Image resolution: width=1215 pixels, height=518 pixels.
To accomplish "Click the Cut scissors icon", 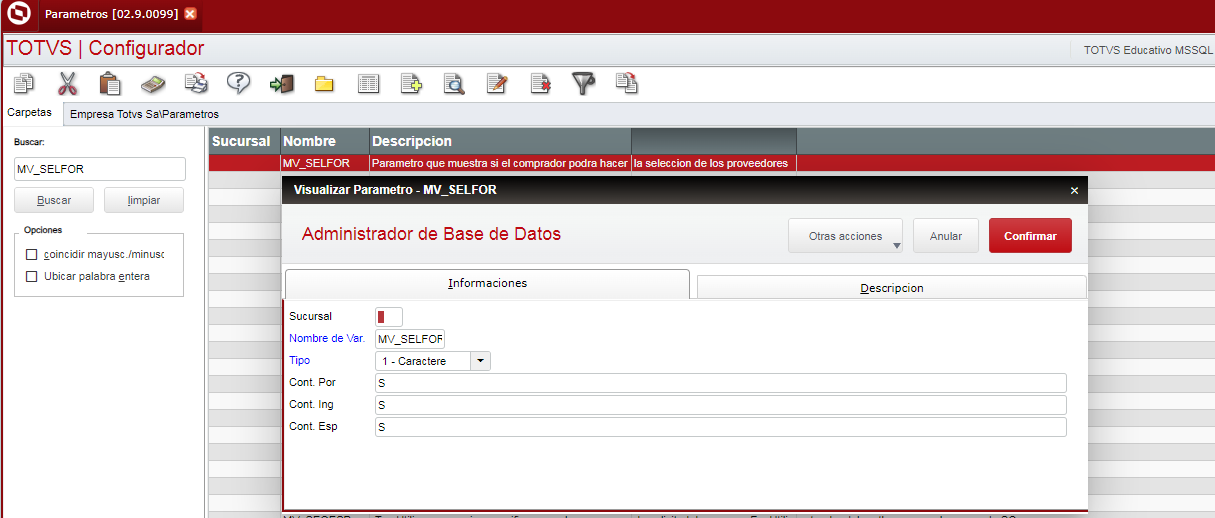I will click(x=67, y=84).
